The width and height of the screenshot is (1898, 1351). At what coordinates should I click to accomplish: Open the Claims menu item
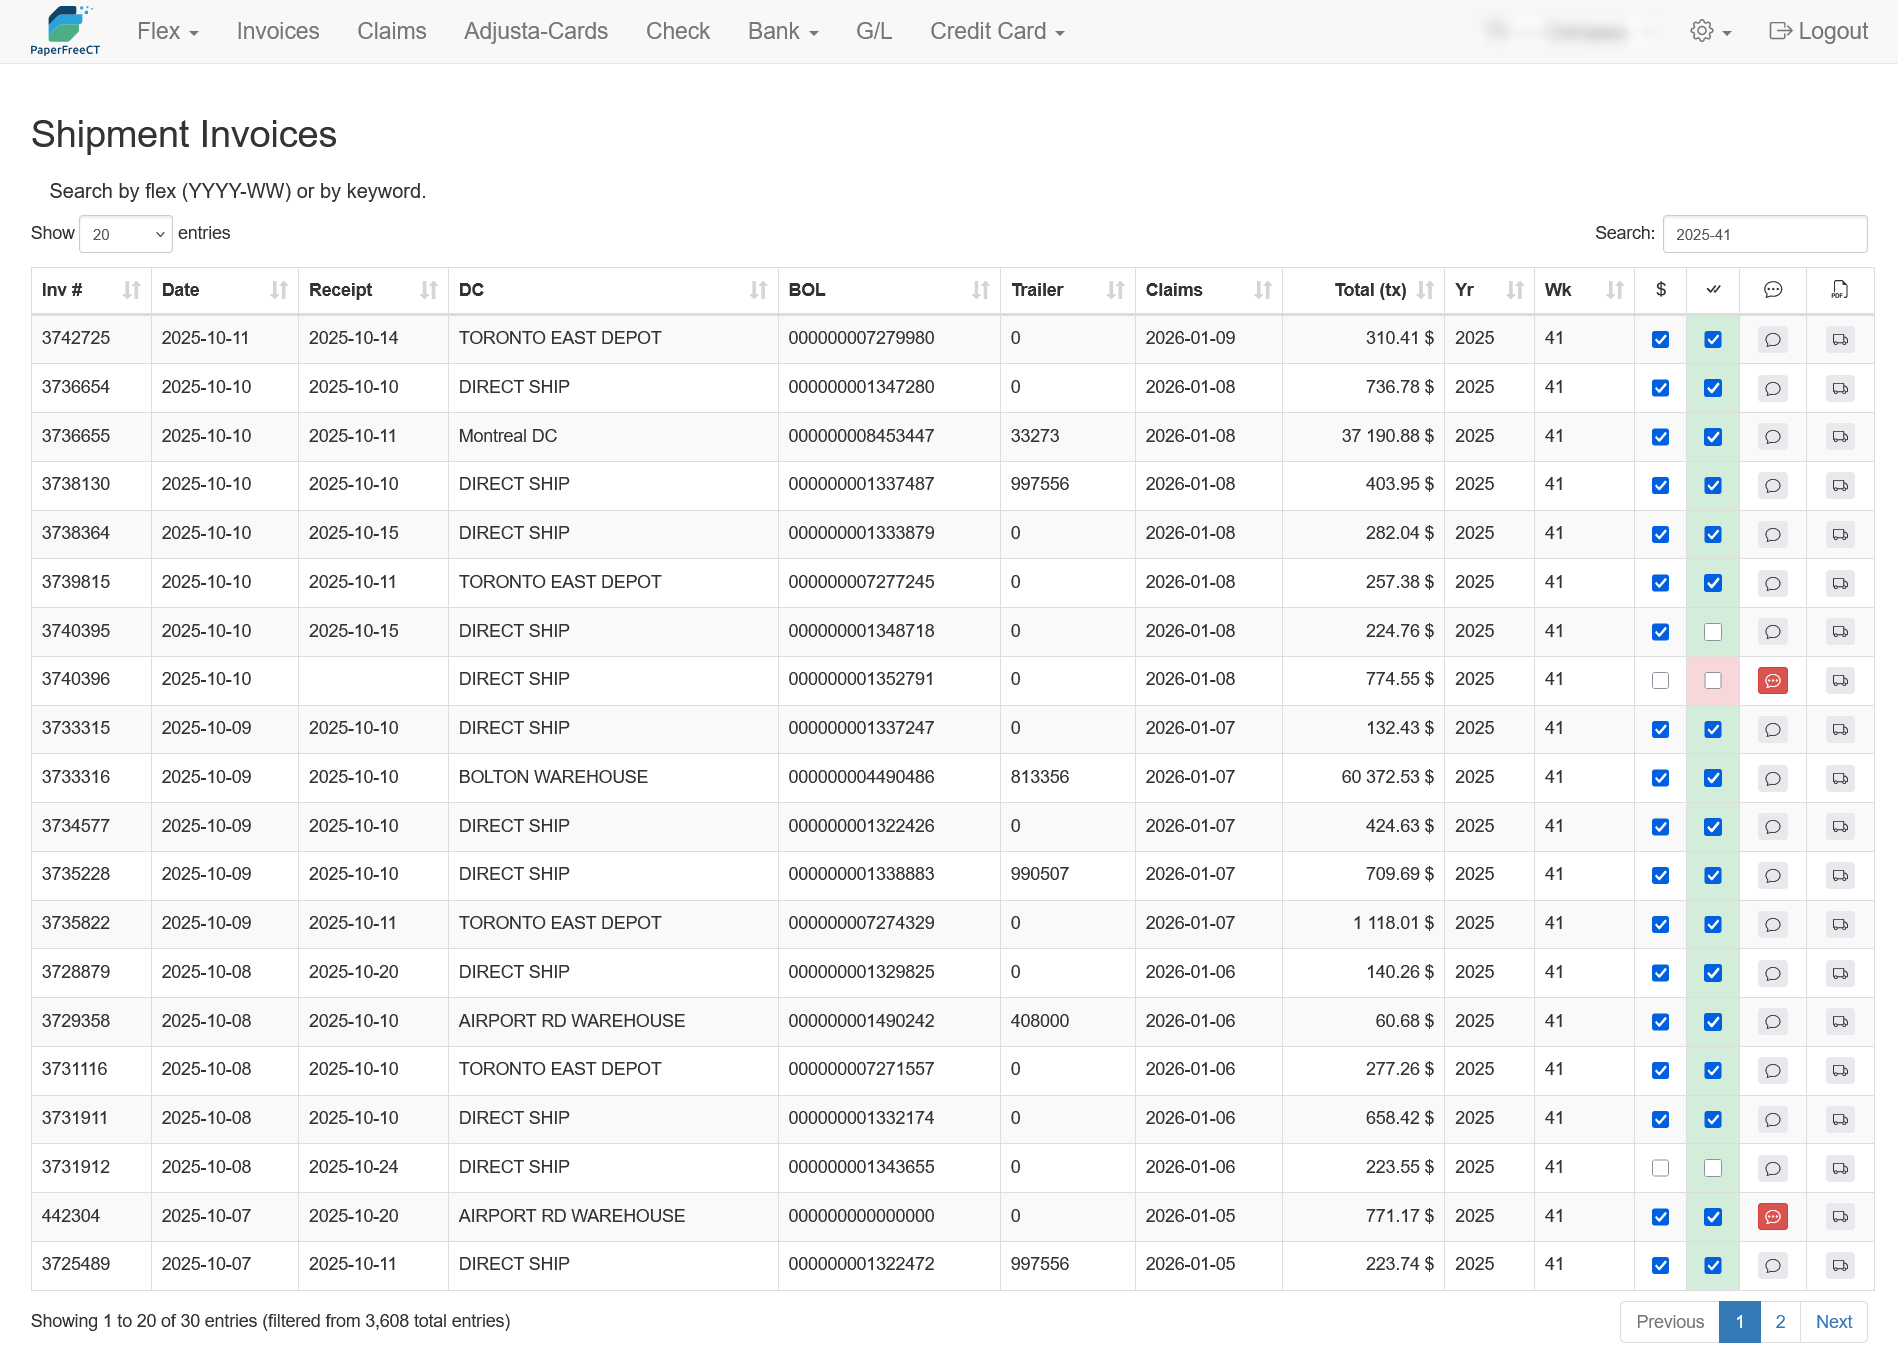tap(391, 32)
